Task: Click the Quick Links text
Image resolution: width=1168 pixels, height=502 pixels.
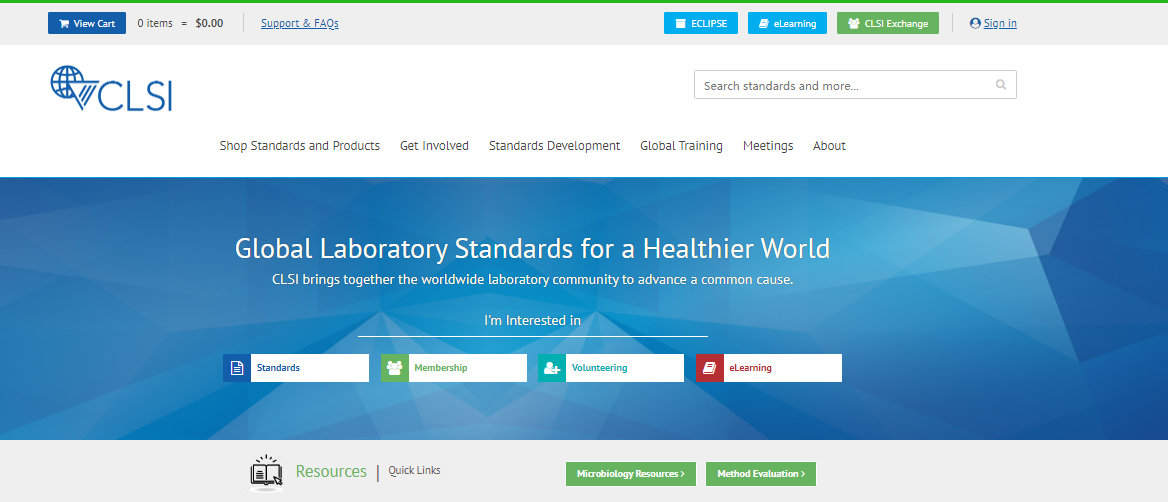Action: 414,470
